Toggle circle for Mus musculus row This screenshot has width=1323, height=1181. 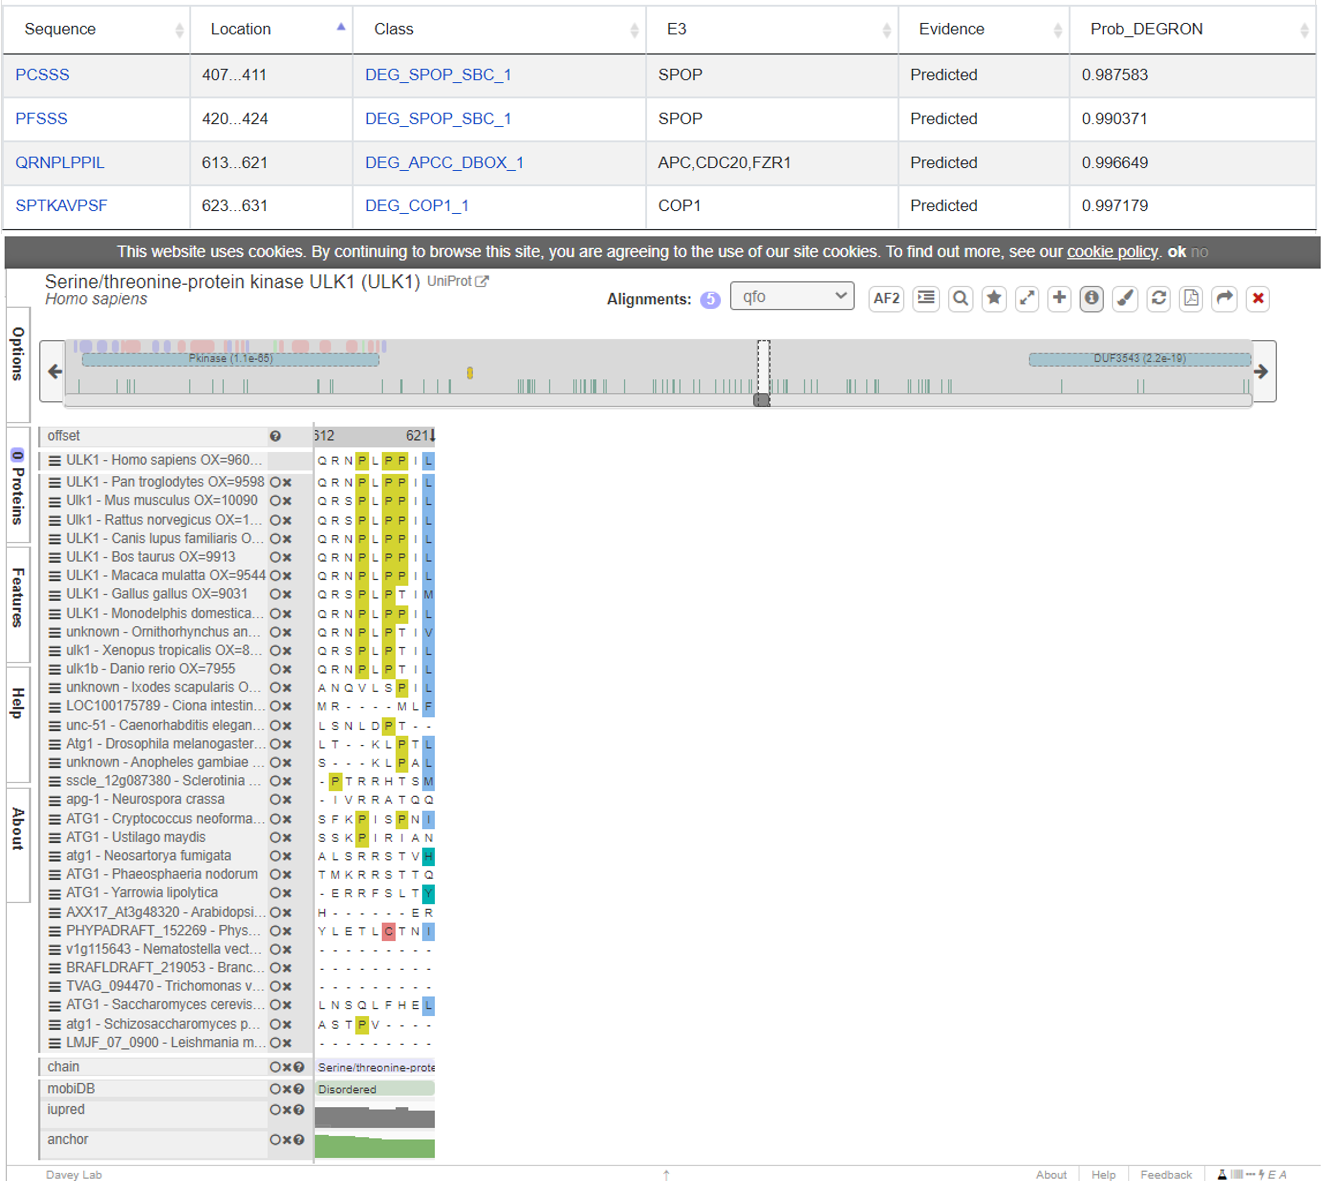(275, 501)
